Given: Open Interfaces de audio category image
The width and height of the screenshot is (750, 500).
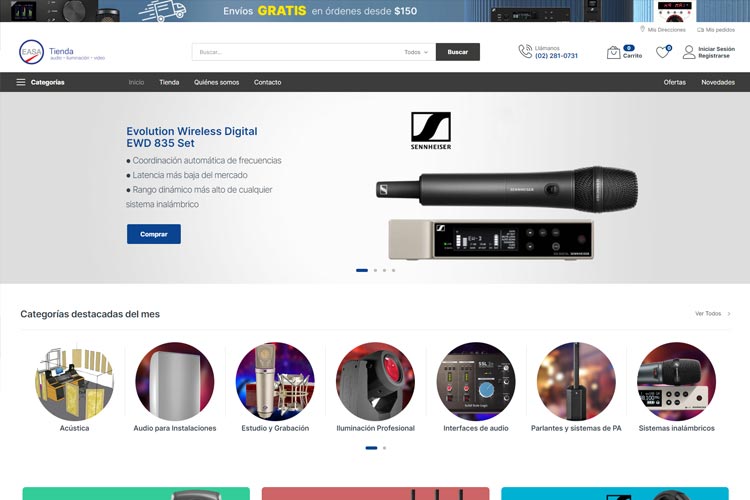Looking at the screenshot, I should tap(476, 381).
